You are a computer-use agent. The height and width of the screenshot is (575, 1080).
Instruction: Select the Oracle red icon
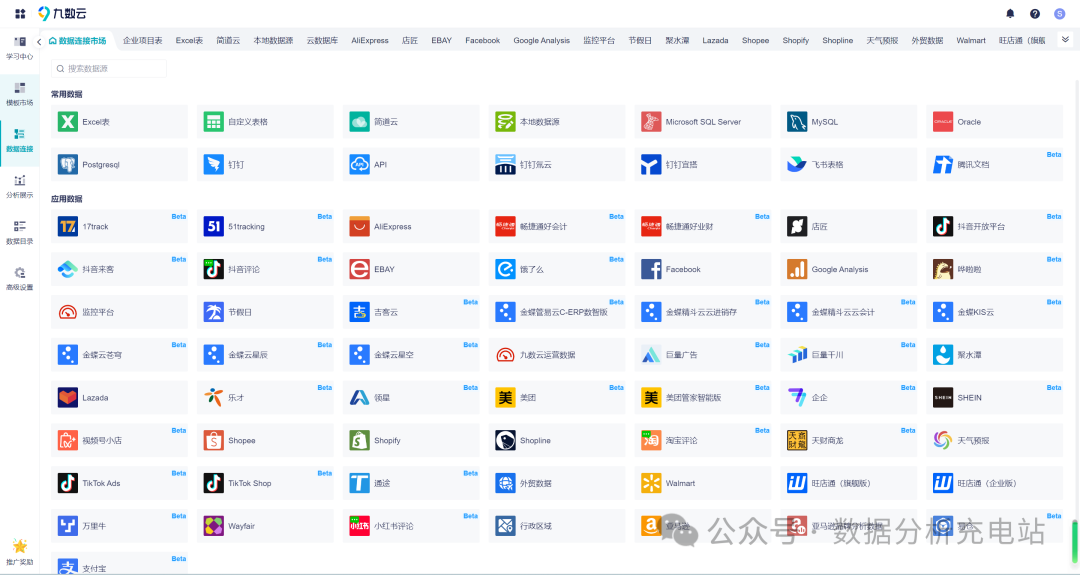coord(943,122)
